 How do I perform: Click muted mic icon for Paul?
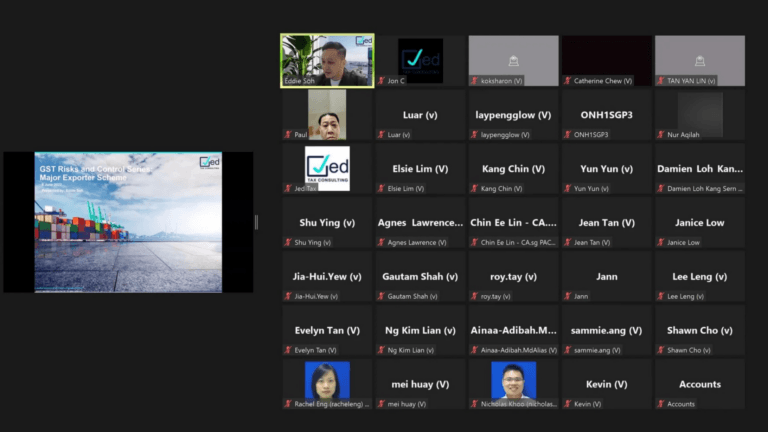288,134
